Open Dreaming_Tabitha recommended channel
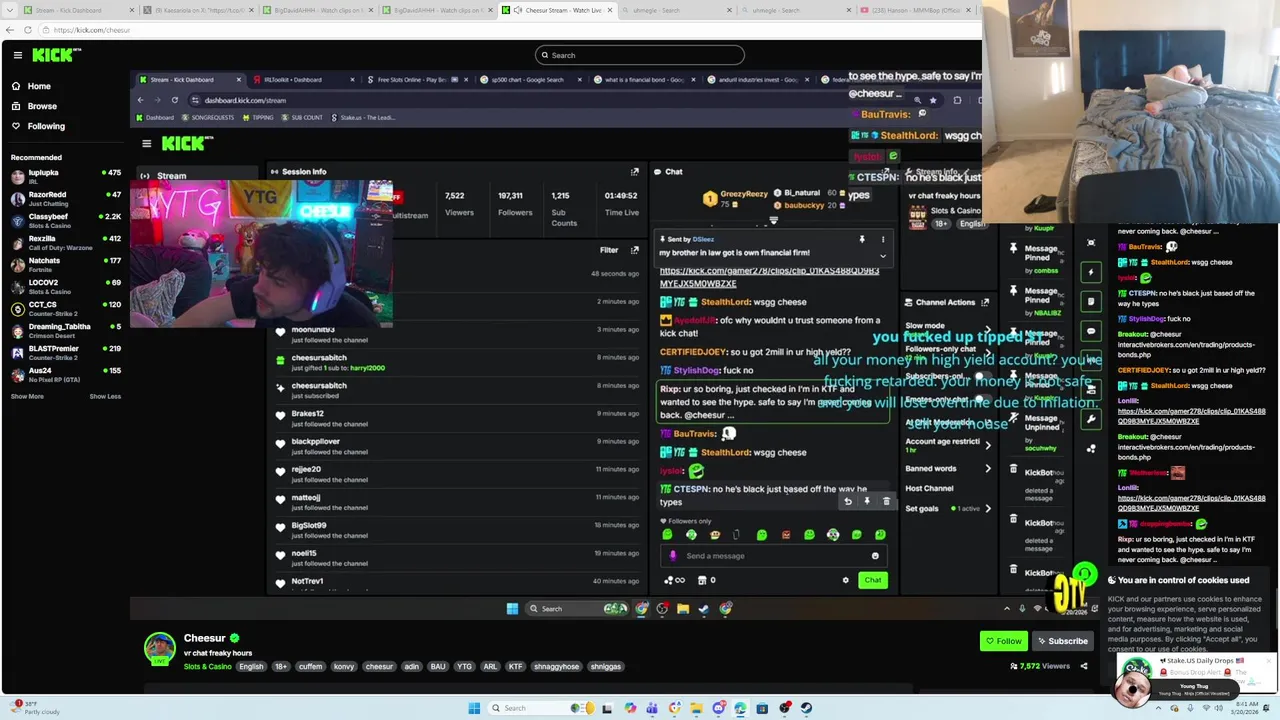Screen dimensions: 1280x720 click(65, 331)
